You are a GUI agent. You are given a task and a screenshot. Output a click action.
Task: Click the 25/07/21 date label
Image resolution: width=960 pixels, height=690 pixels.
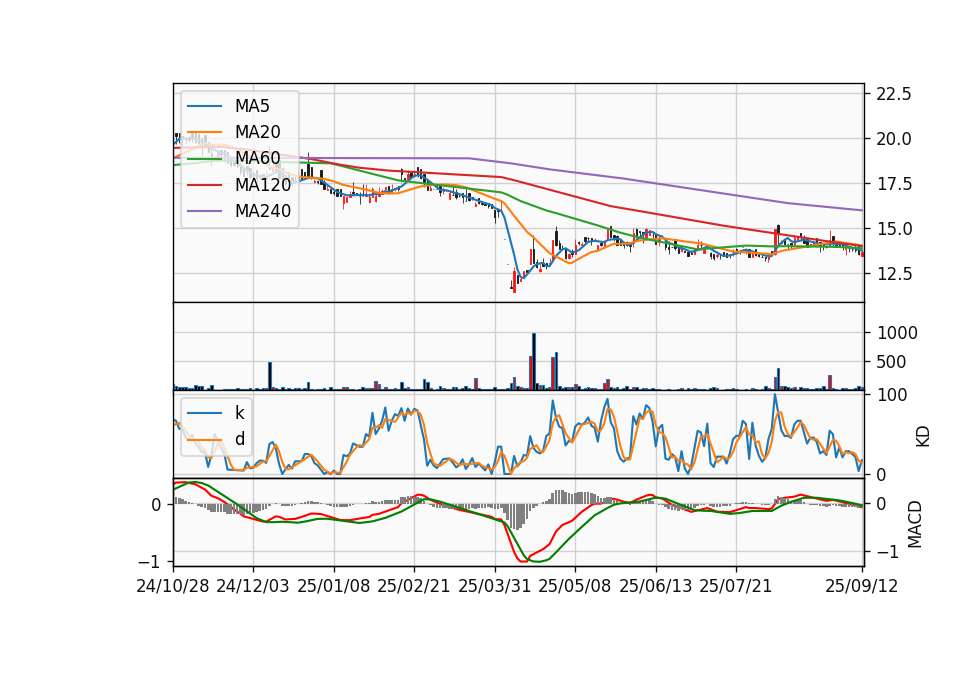pos(735,586)
